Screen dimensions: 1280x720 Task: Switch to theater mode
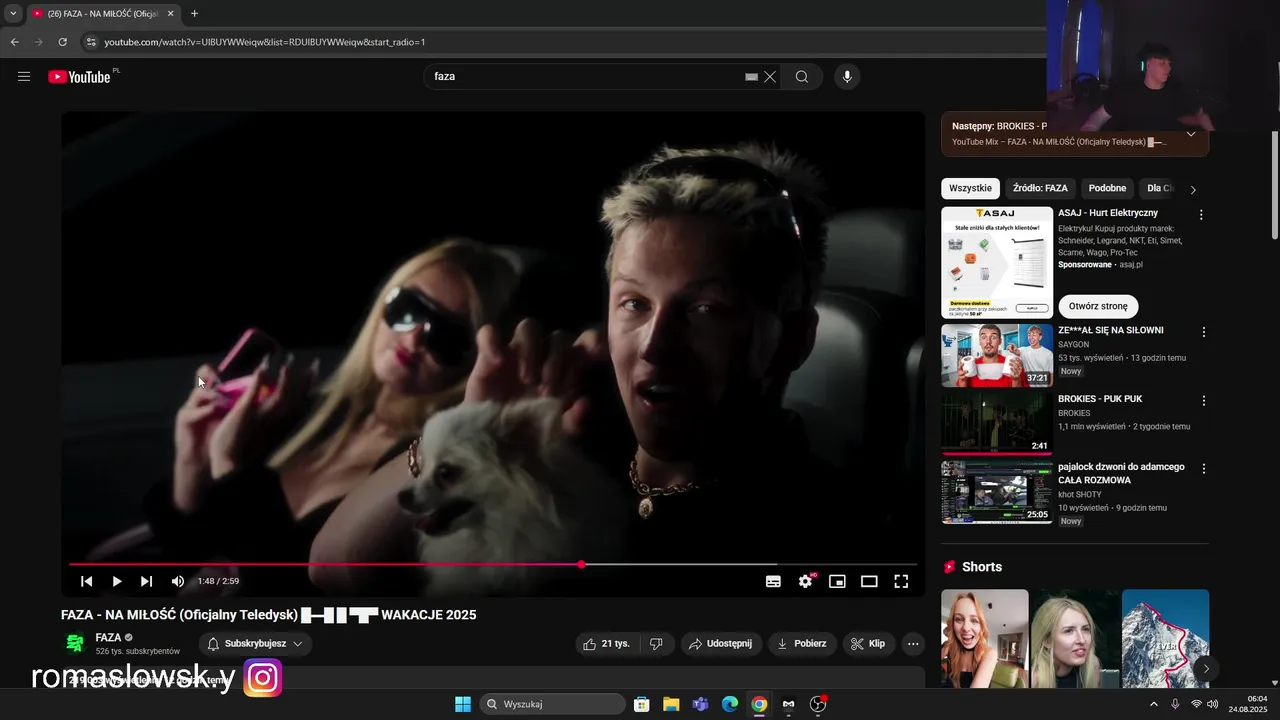point(869,581)
